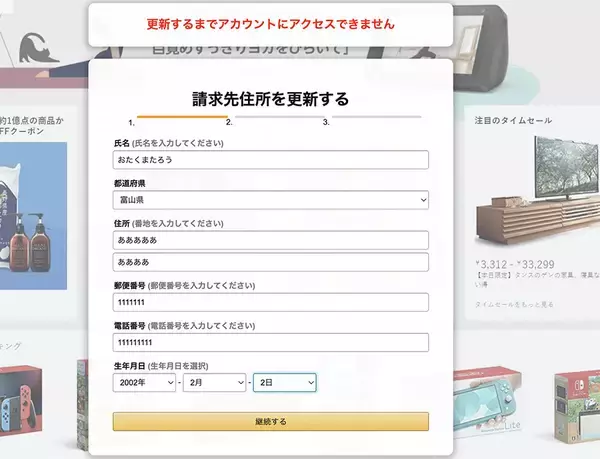Click the first 住所 address line field
This screenshot has height=459, width=600.
coord(271,240)
